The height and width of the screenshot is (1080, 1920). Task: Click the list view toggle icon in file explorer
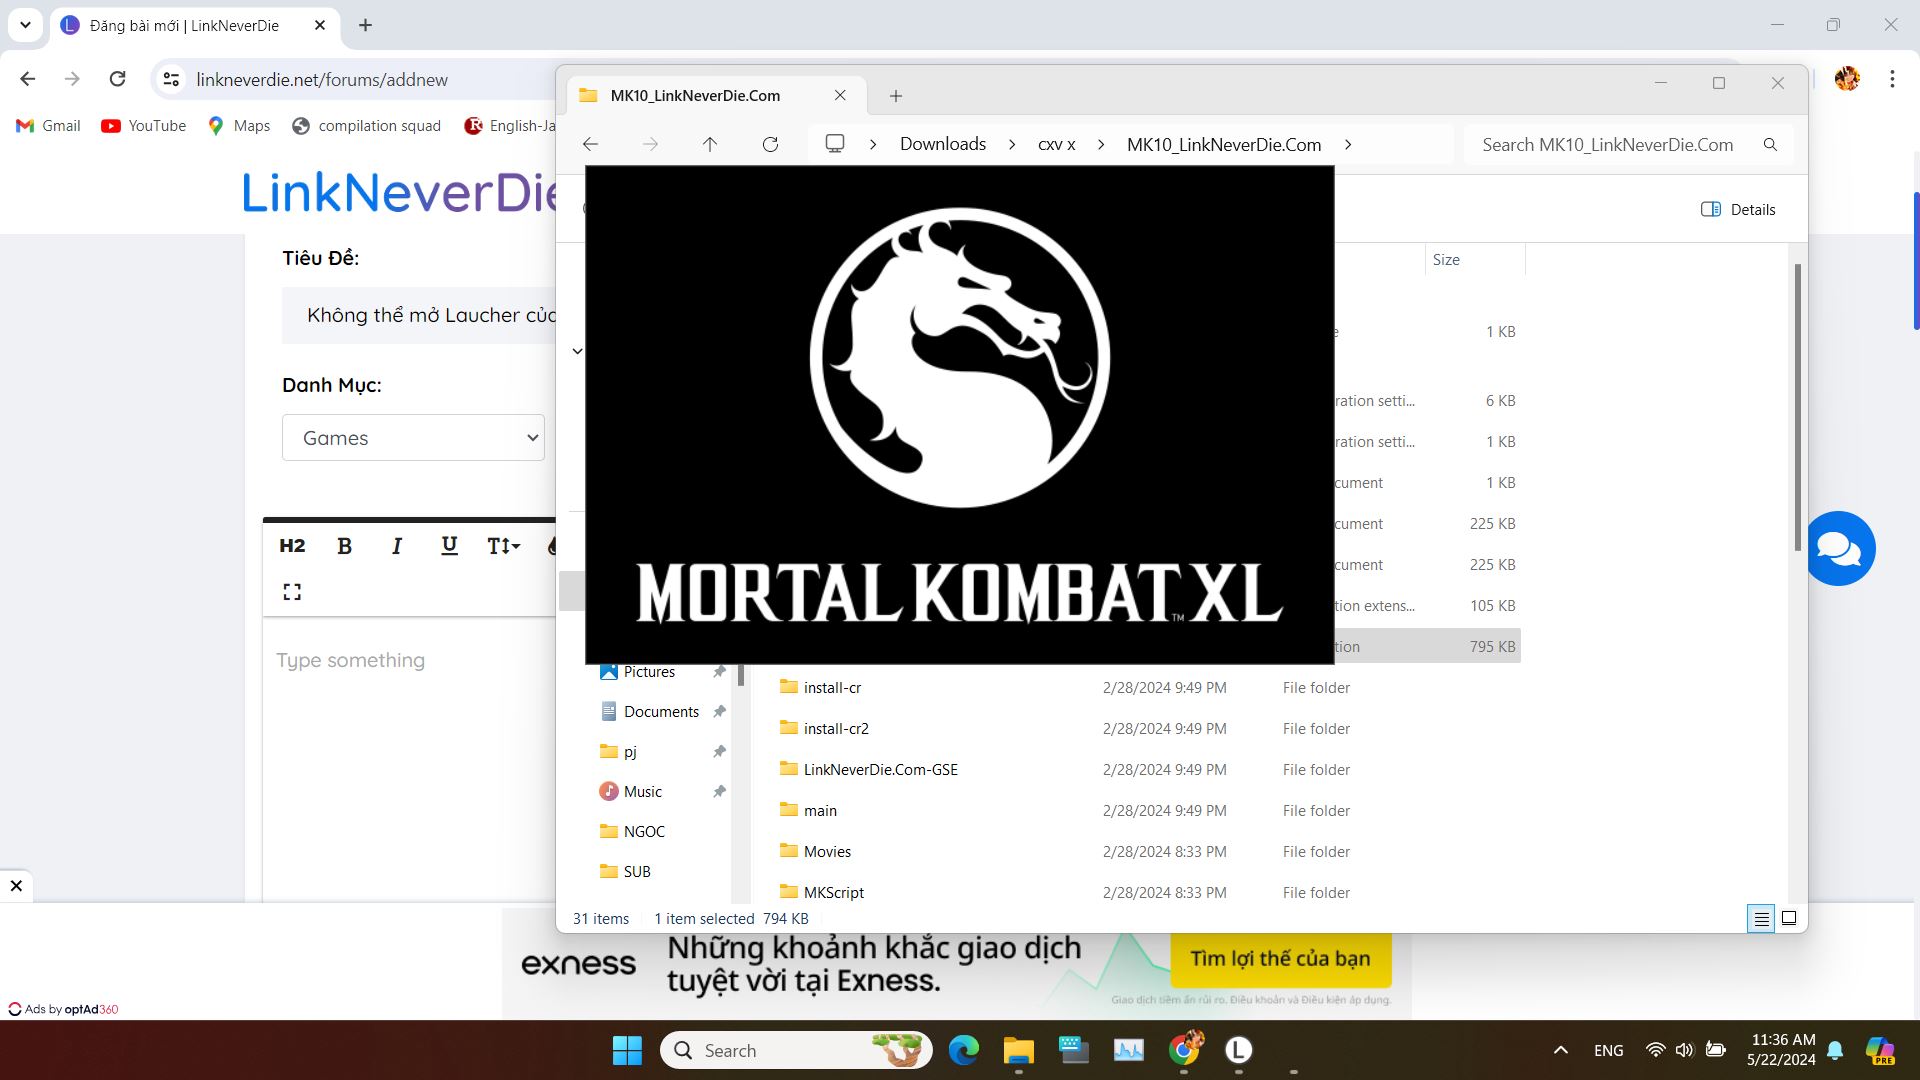click(x=1760, y=918)
